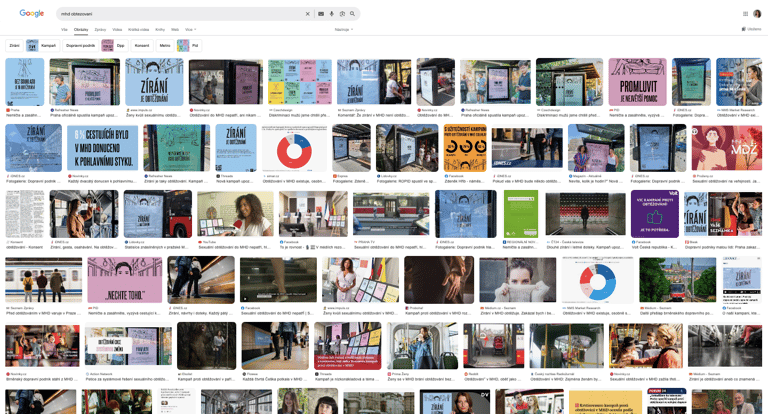Filter by the 'Konsent' chip
Image resolution: width=768 pixels, height=414 pixels.
point(142,46)
